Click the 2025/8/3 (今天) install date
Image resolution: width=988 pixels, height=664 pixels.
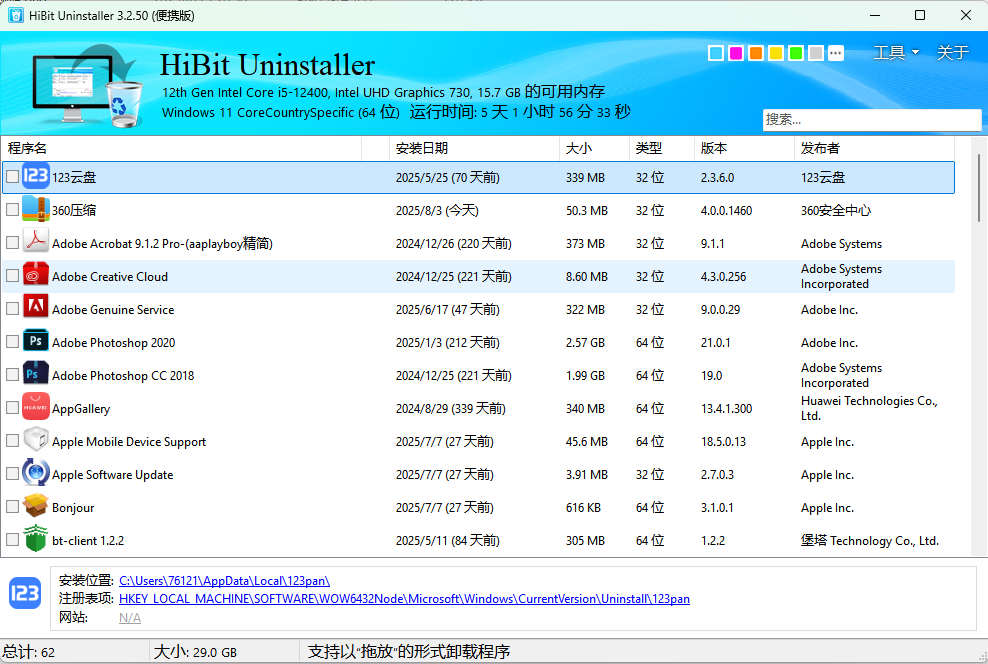[437, 210]
